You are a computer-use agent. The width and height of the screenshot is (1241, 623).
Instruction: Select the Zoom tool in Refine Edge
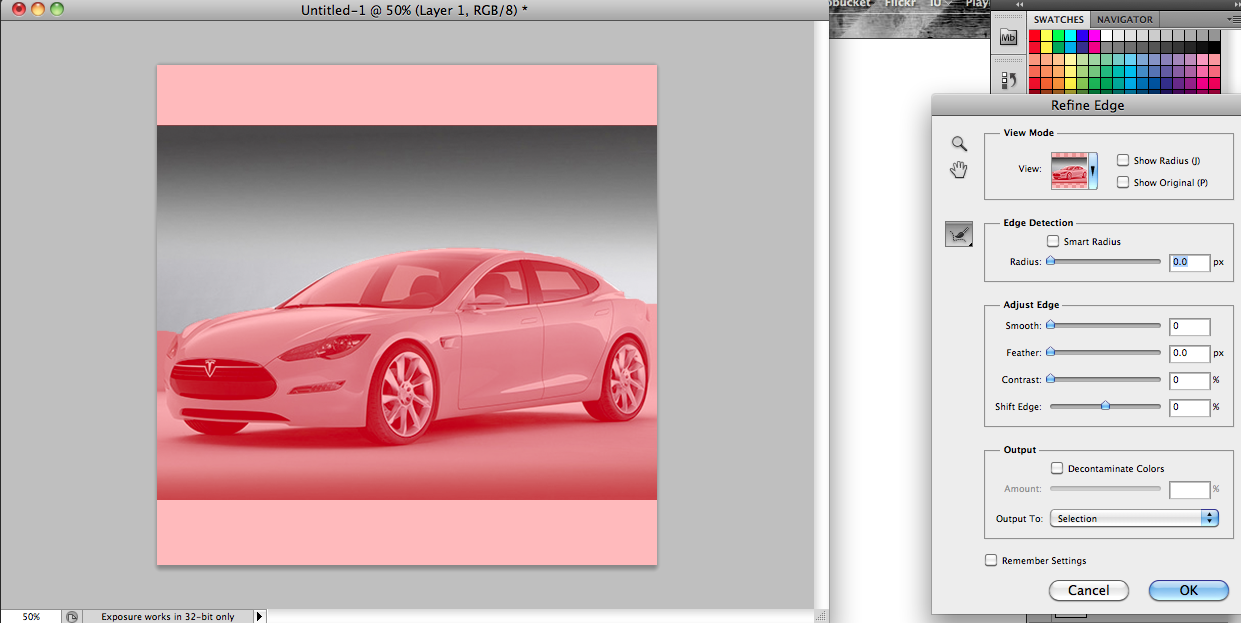959,144
